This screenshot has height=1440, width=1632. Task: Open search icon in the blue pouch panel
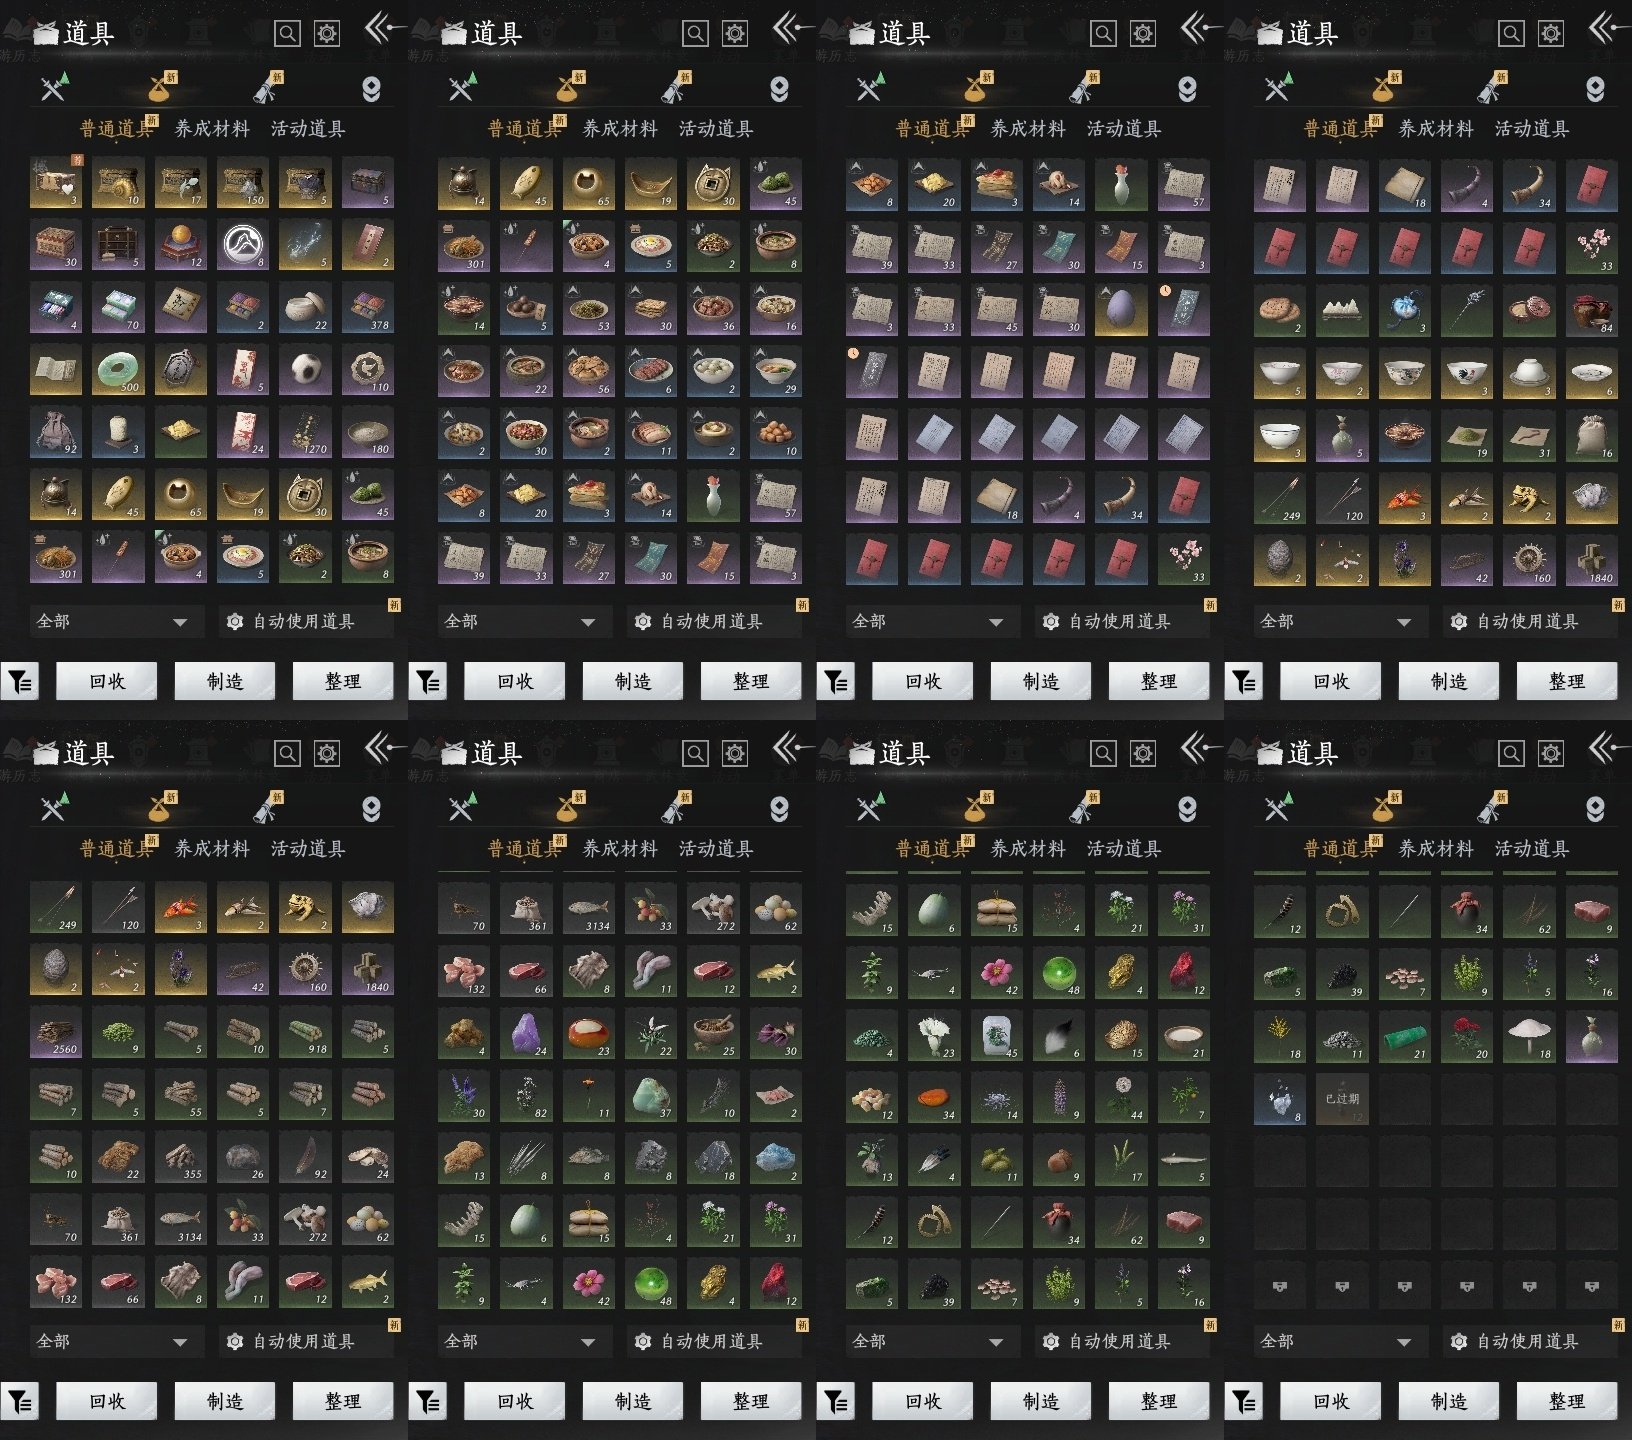click(1511, 34)
